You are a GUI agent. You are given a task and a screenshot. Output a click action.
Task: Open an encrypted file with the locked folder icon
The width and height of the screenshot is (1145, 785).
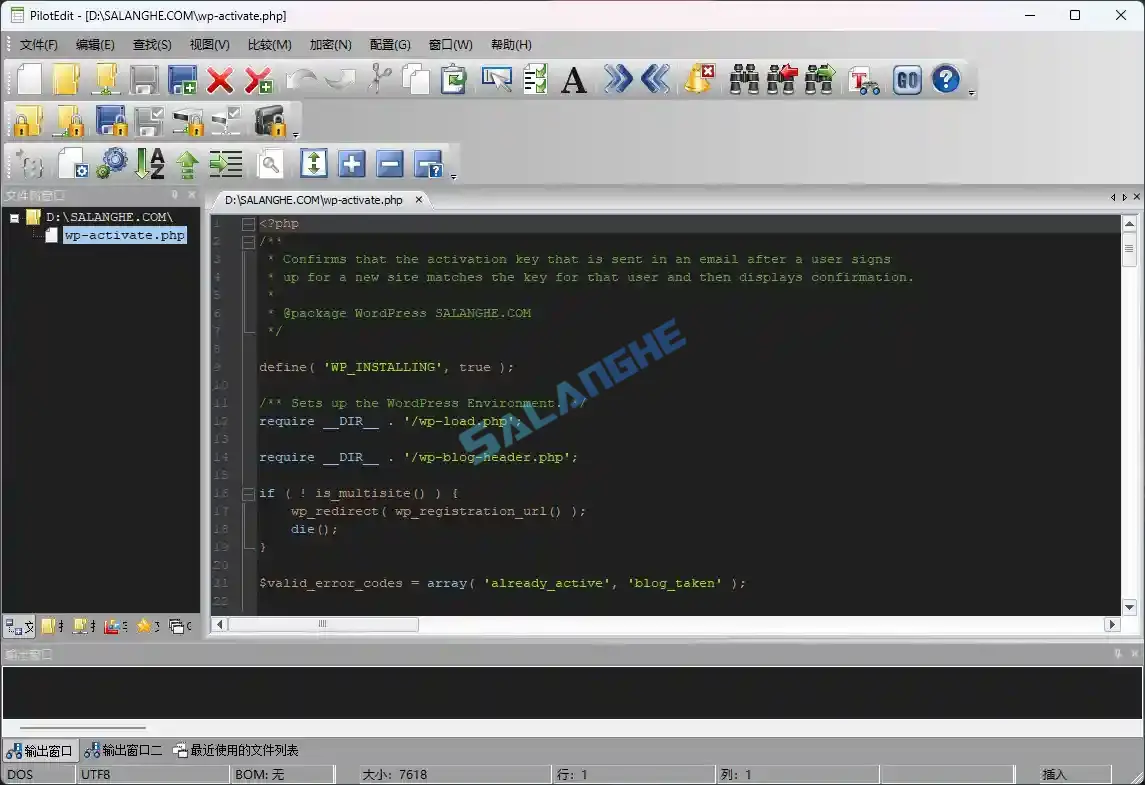pyautogui.click(x=27, y=121)
